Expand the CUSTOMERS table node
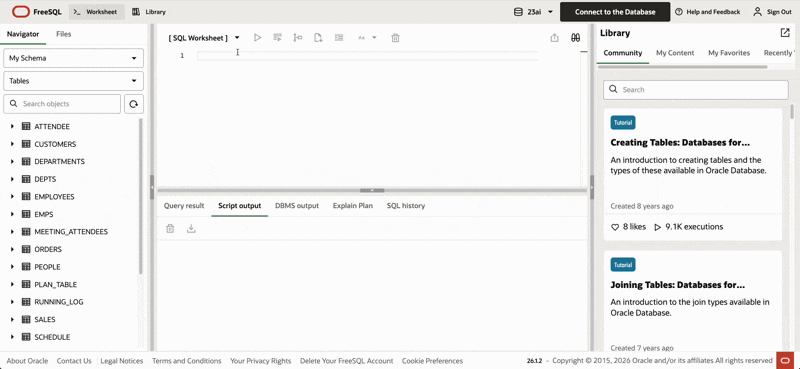This screenshot has height=369, width=800. [12, 144]
